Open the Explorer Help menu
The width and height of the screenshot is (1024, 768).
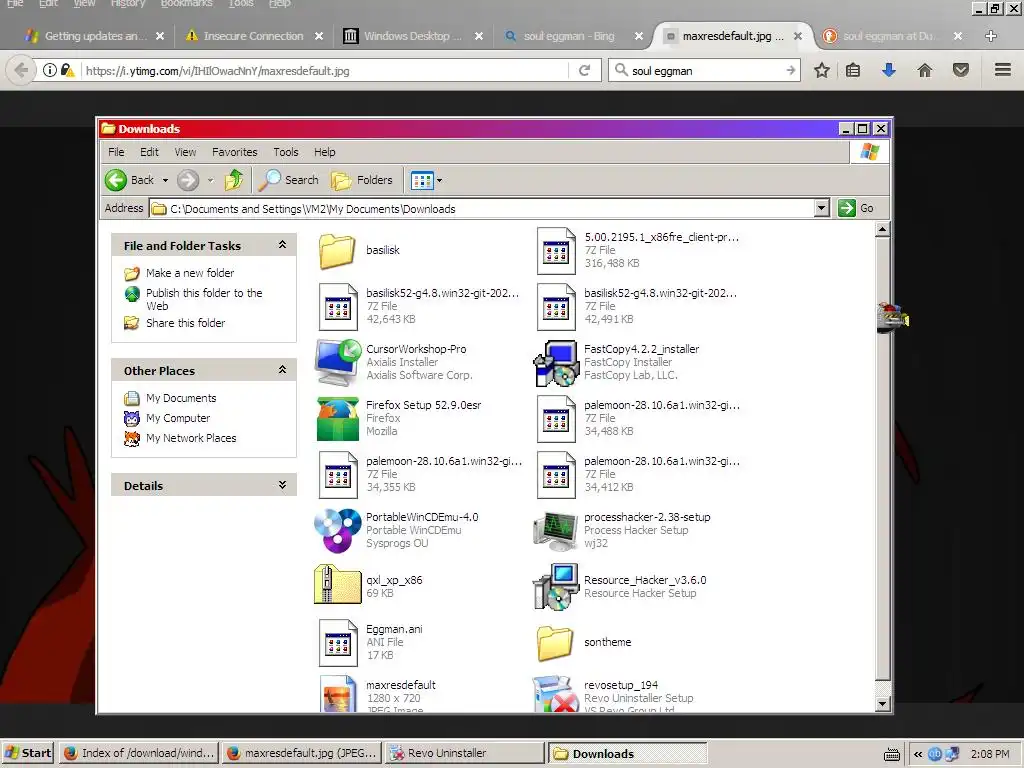(325, 152)
